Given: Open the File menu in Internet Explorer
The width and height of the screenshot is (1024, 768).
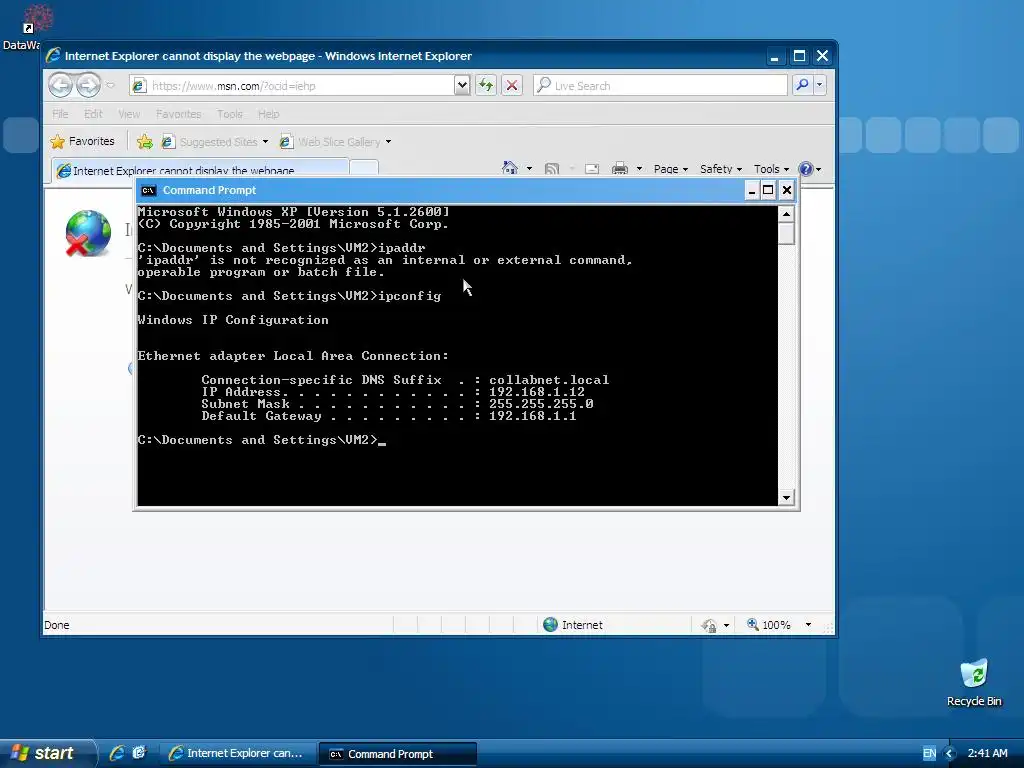Looking at the screenshot, I should pos(60,114).
